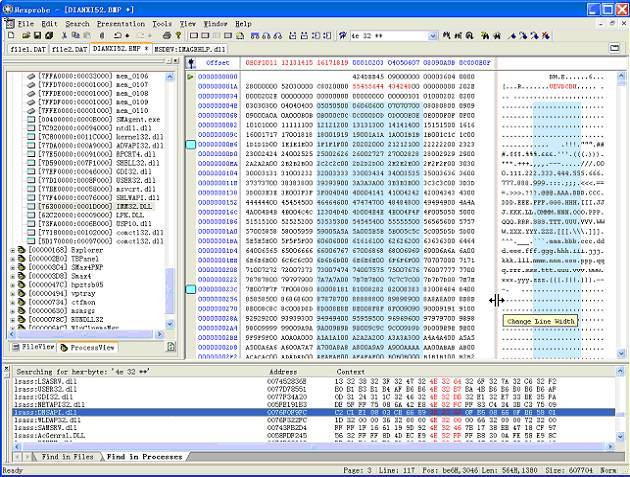Click search results scrollbar down arrow
The height and width of the screenshot is (477, 630).
[x=622, y=436]
